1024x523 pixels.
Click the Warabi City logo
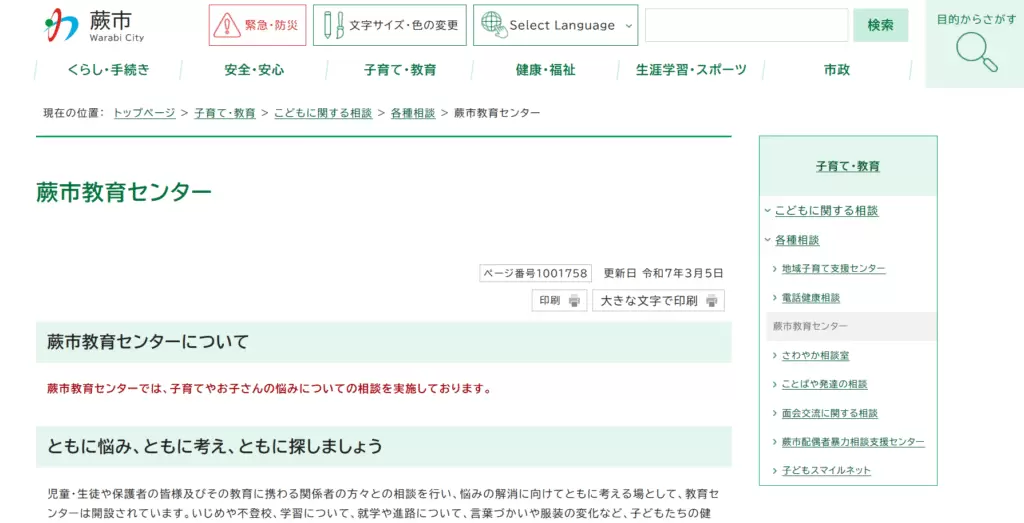click(95, 25)
